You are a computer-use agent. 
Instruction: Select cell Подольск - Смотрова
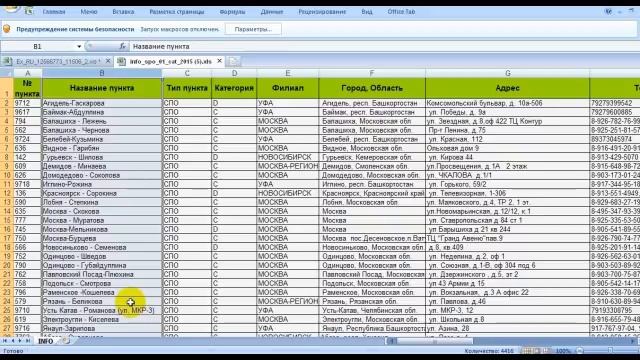(x=102, y=283)
